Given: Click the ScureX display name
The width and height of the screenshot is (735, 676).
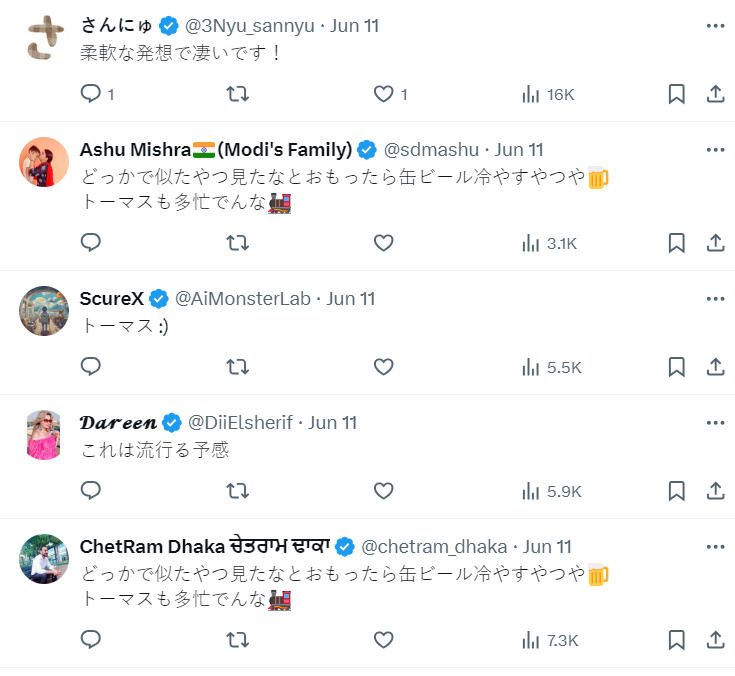Looking at the screenshot, I should [x=111, y=298].
